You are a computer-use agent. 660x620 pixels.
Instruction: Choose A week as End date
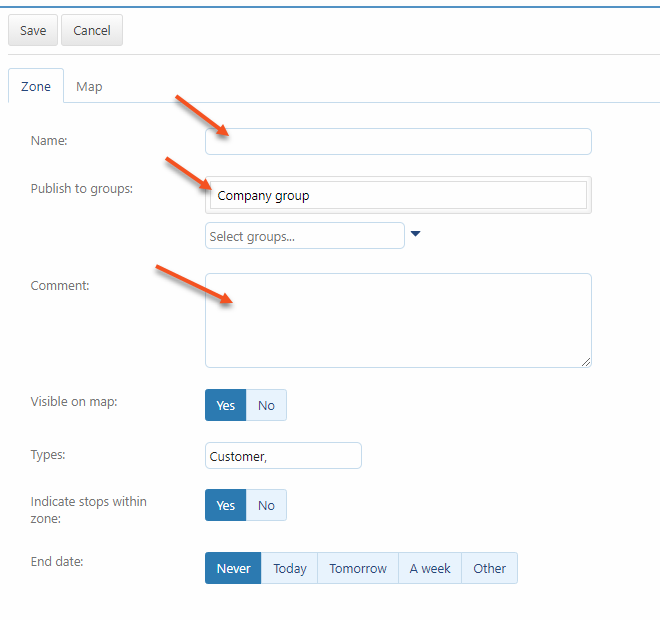coord(430,568)
